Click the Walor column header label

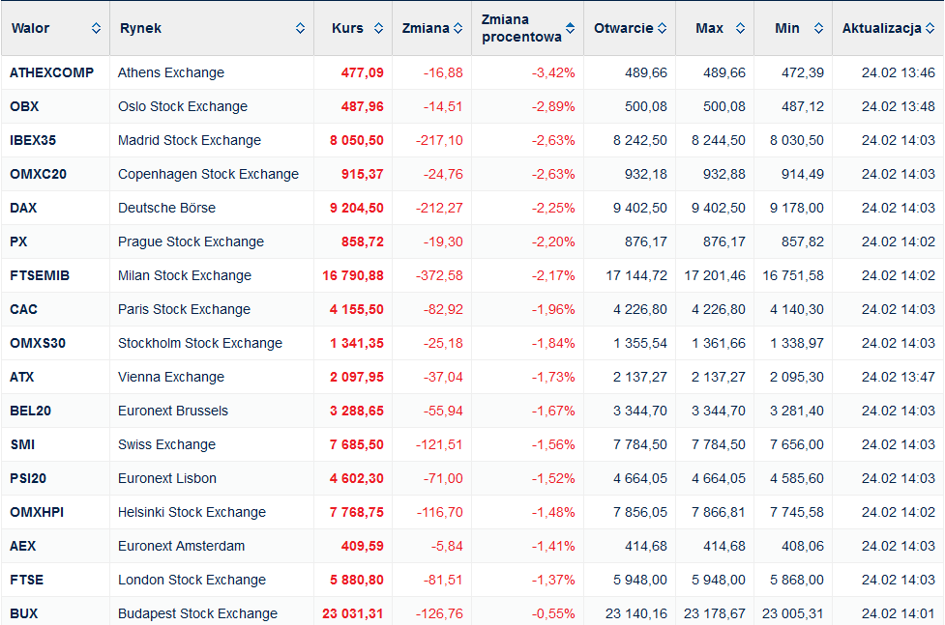30,28
